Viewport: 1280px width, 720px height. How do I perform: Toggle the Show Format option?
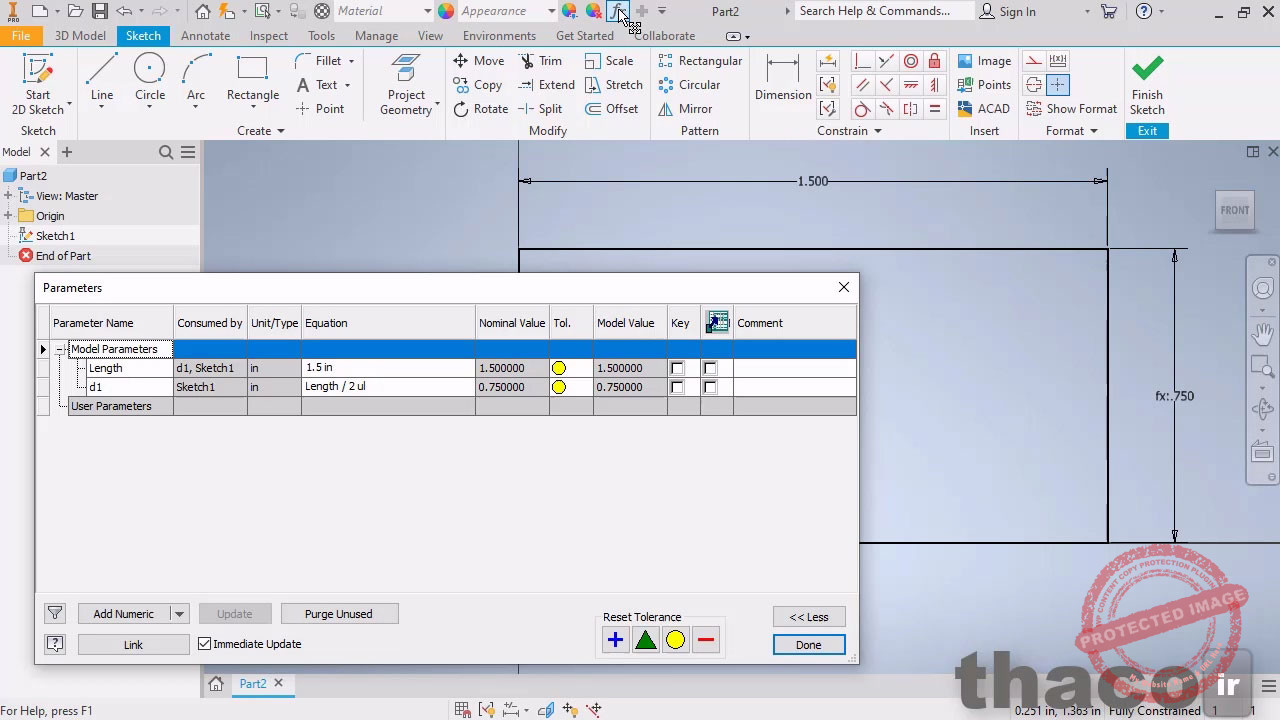pos(1071,109)
